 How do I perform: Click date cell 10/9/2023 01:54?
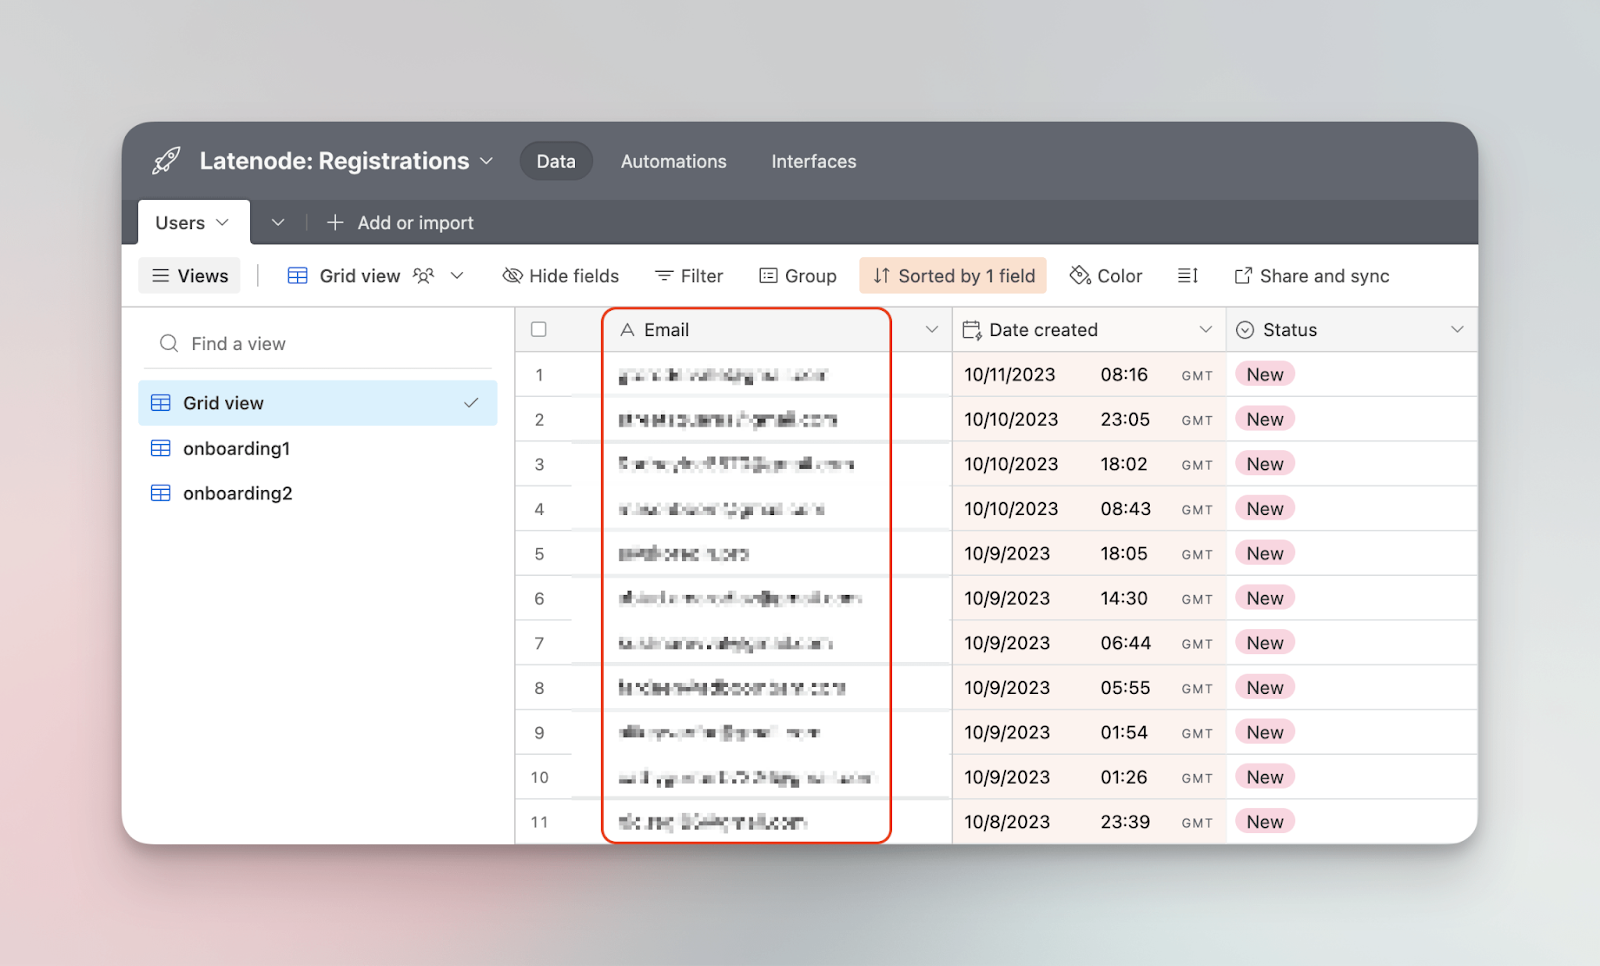pos(1089,732)
